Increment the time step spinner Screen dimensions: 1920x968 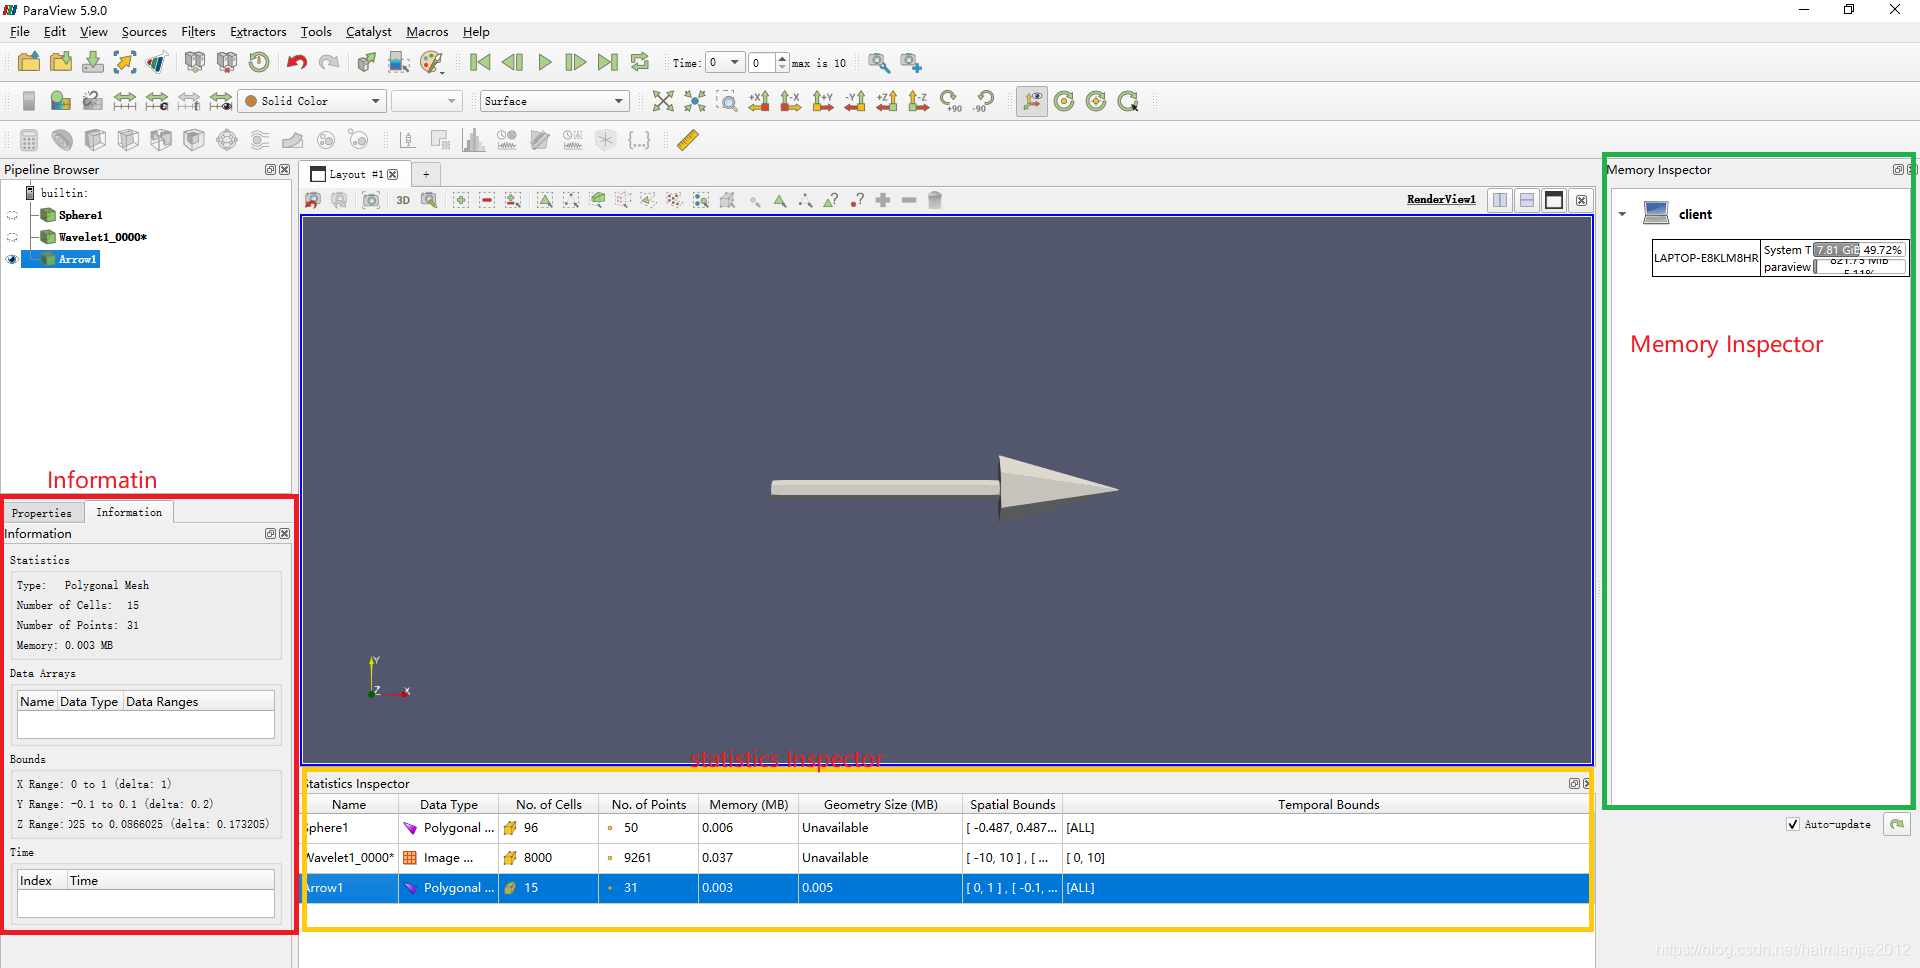782,58
